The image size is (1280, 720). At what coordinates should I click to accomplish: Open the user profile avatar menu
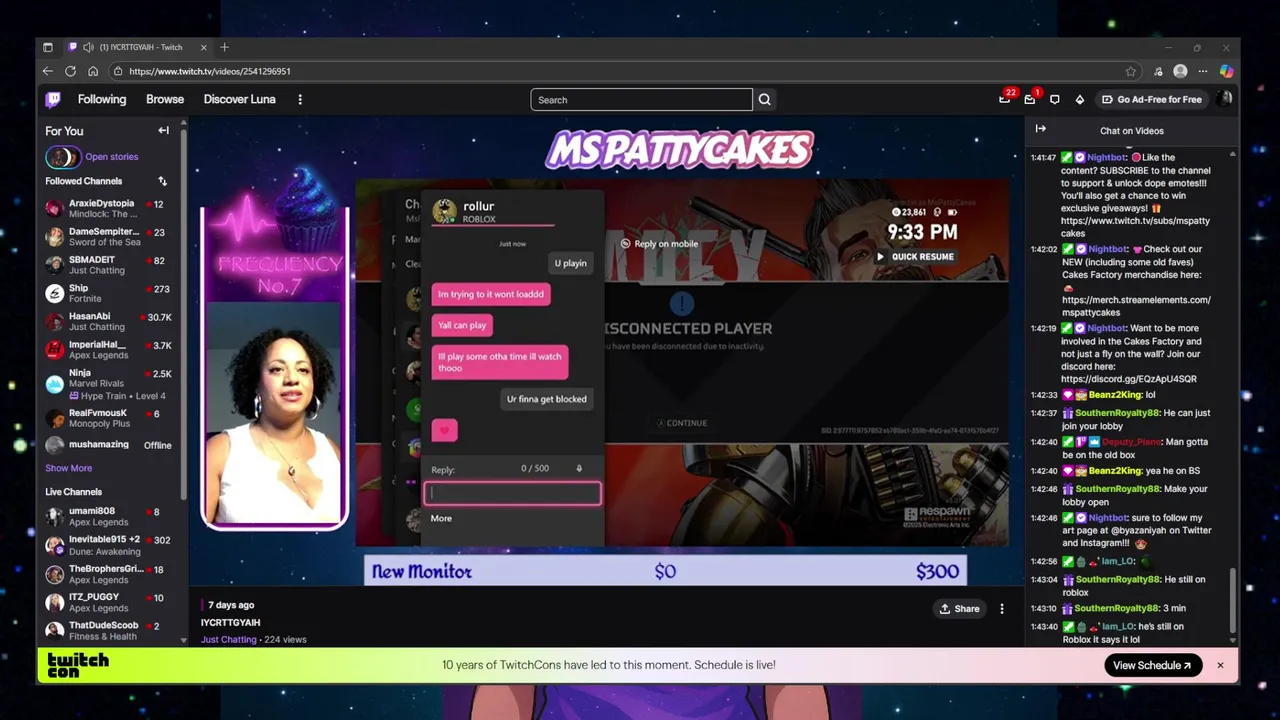tap(1224, 99)
